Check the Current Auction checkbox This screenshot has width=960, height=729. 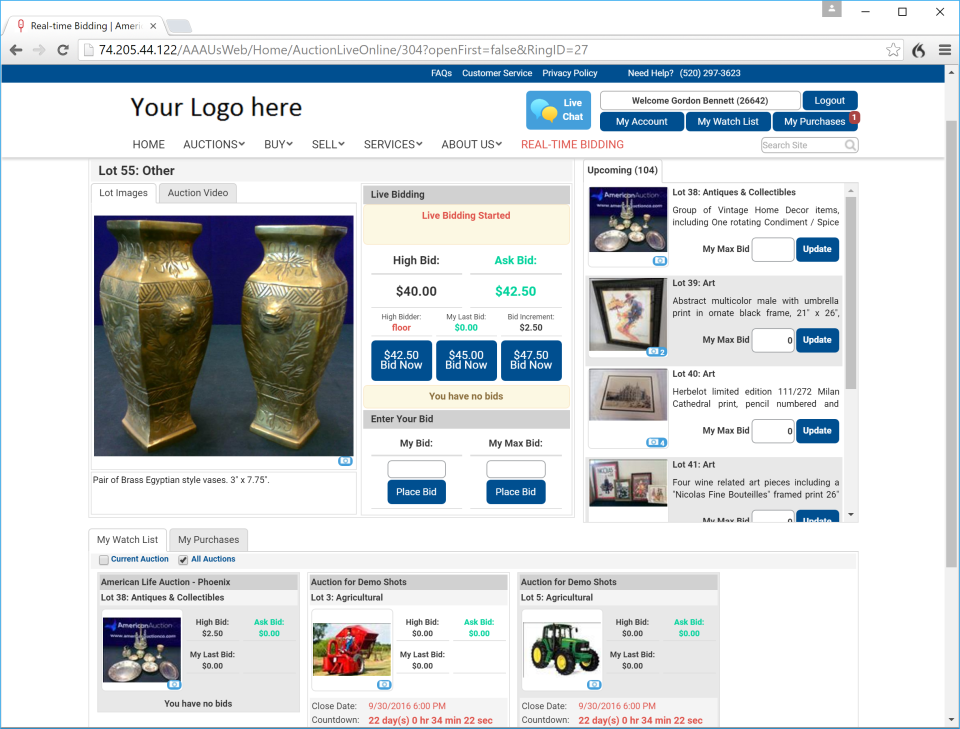[x=104, y=559]
